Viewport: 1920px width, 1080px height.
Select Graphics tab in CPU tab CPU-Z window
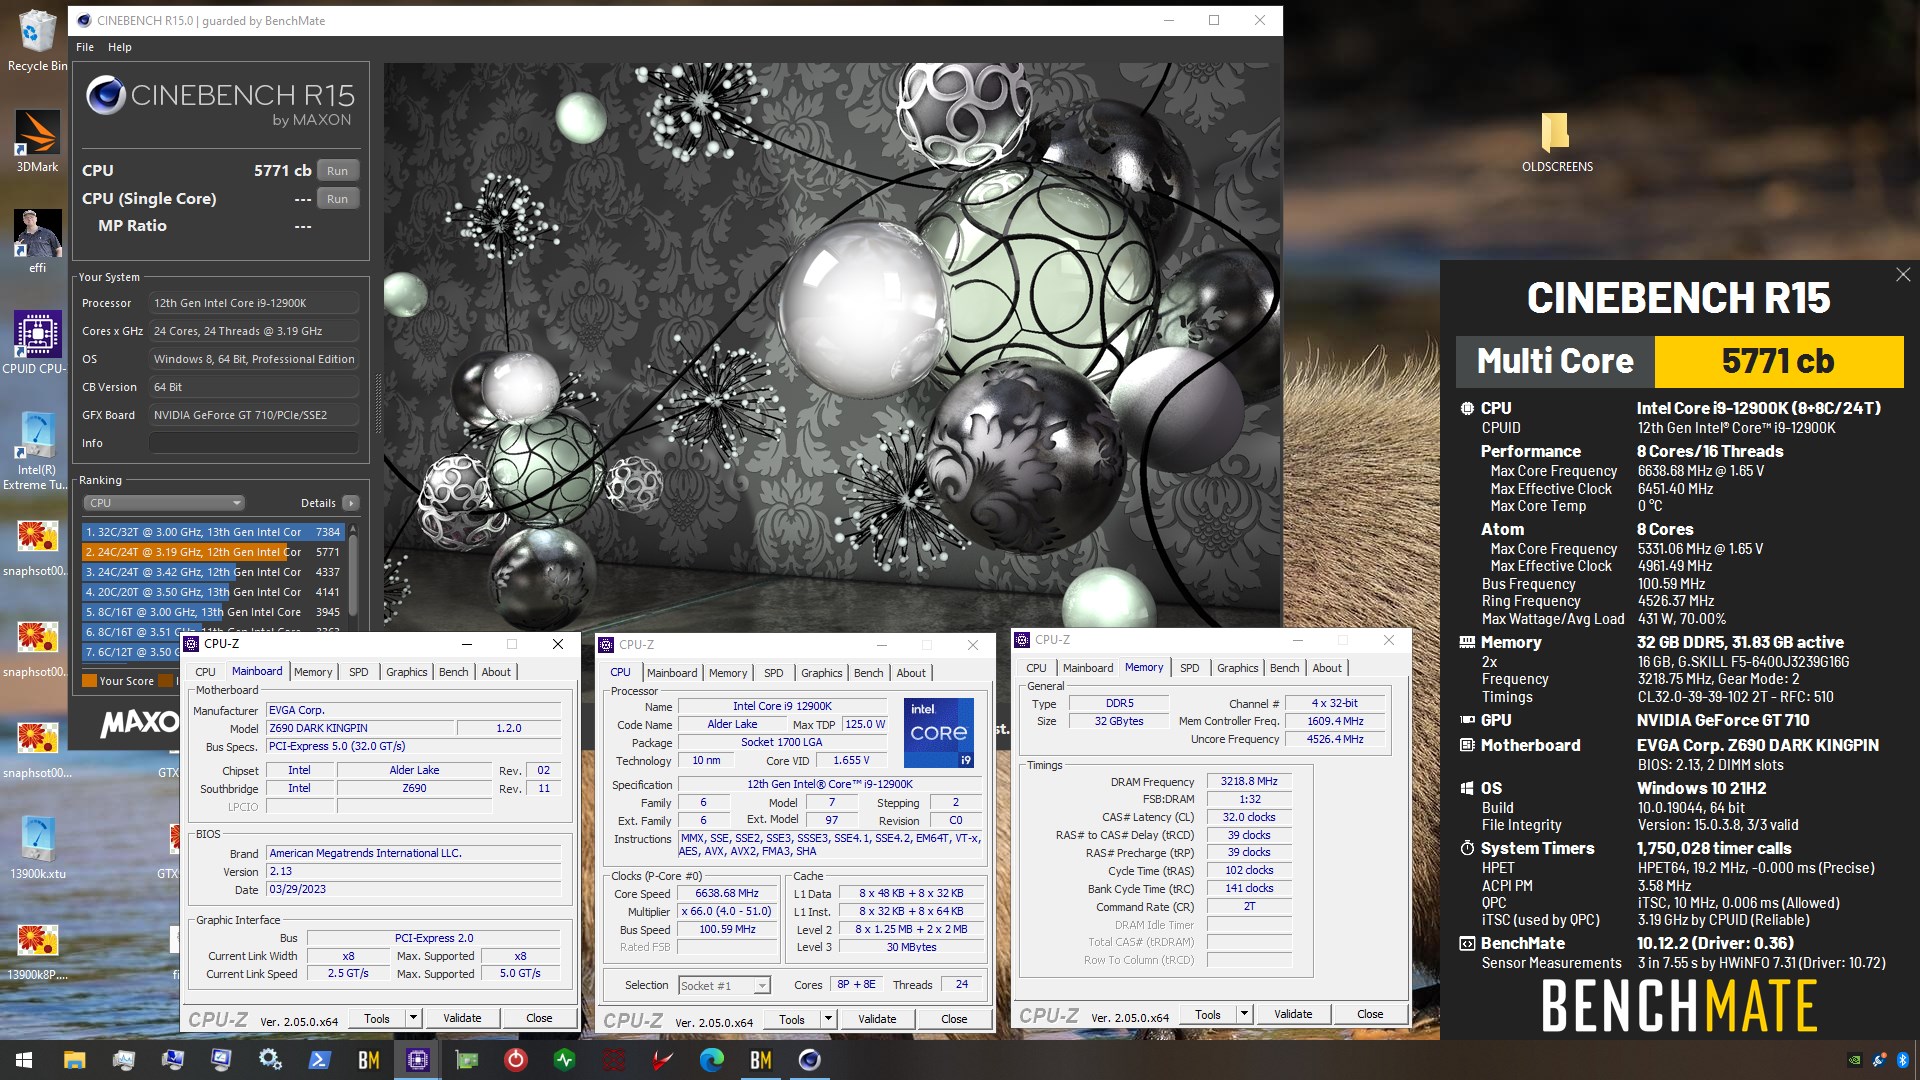tap(822, 673)
